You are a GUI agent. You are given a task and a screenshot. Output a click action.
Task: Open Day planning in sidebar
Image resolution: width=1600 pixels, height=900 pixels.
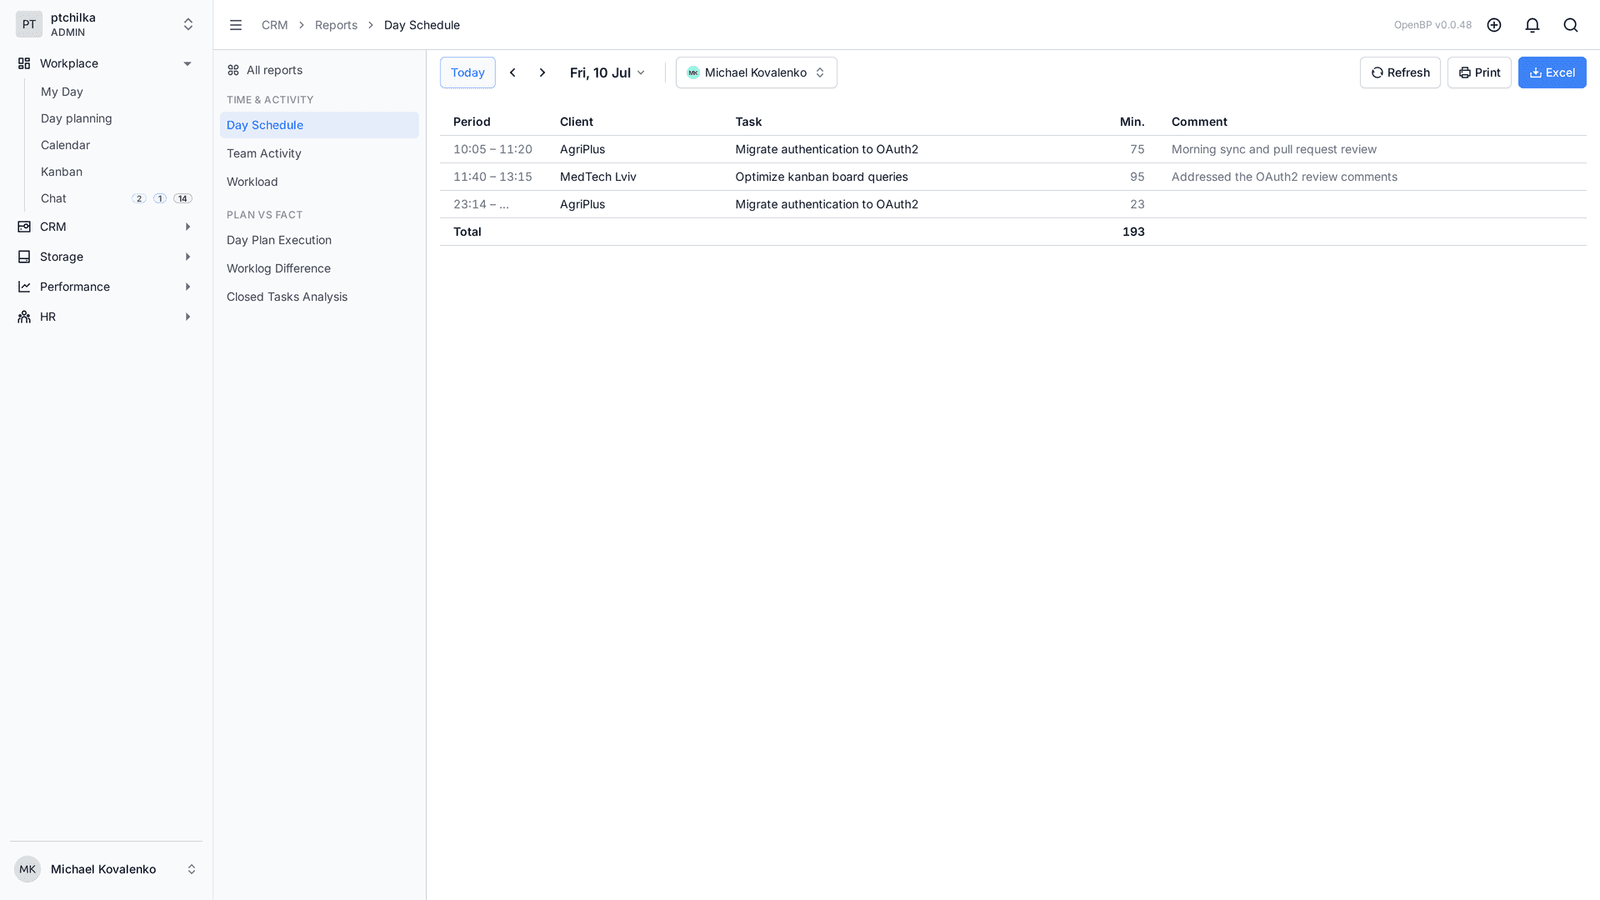coord(76,118)
